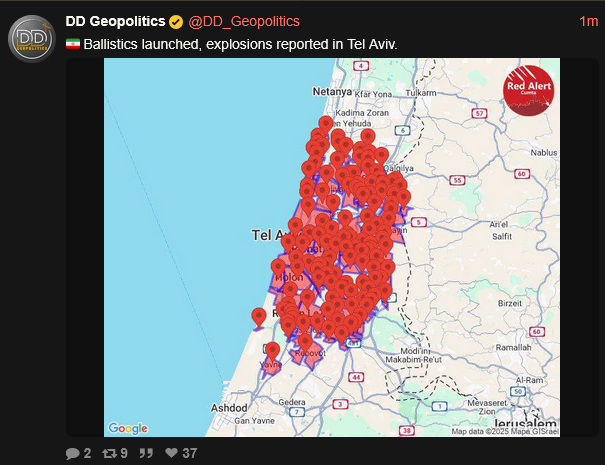Click the Nablus label on the map
This screenshot has height=465, width=605.
tap(544, 153)
